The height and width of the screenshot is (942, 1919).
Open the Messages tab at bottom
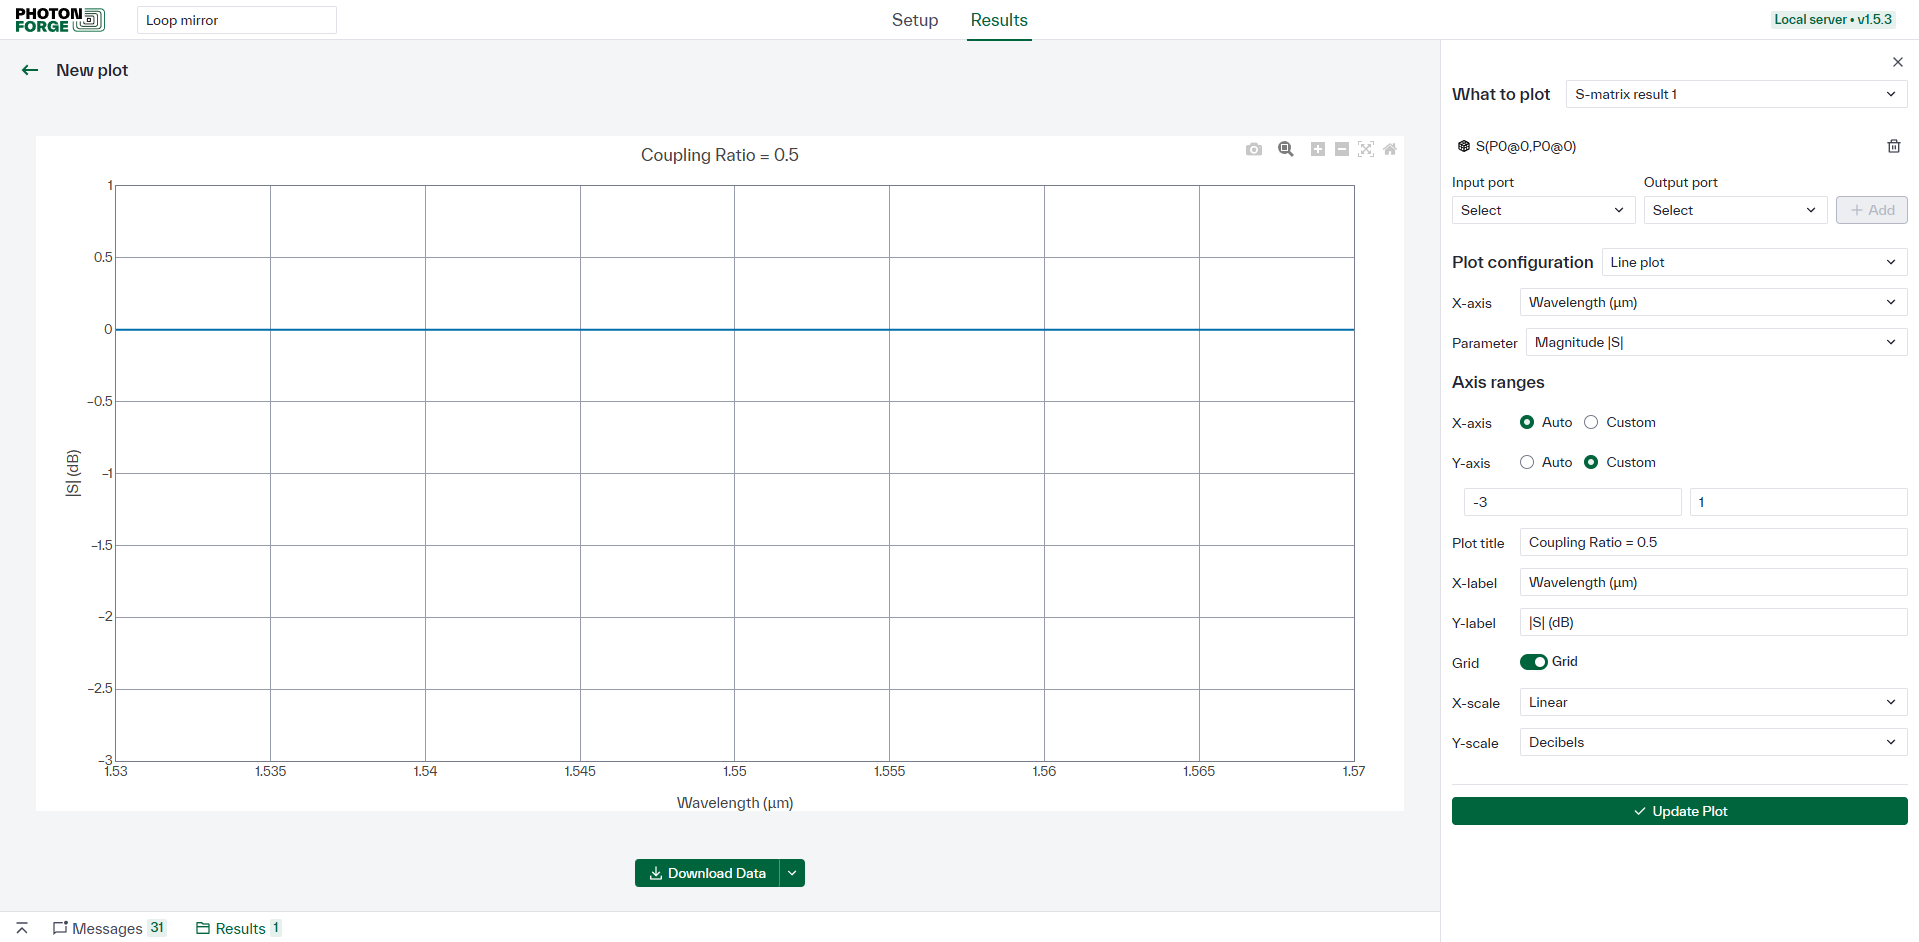coord(109,928)
